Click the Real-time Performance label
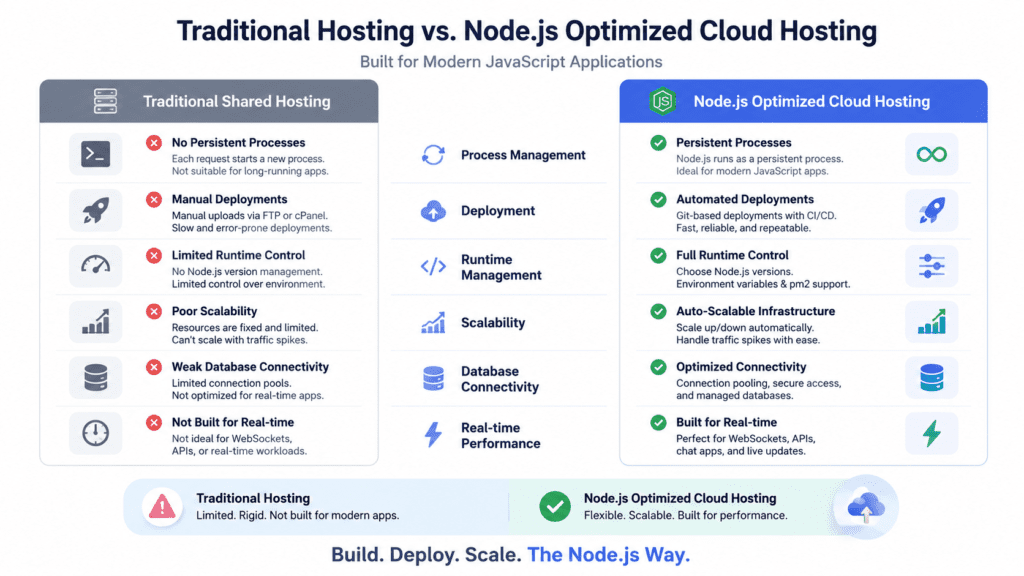 pyautogui.click(x=500, y=435)
